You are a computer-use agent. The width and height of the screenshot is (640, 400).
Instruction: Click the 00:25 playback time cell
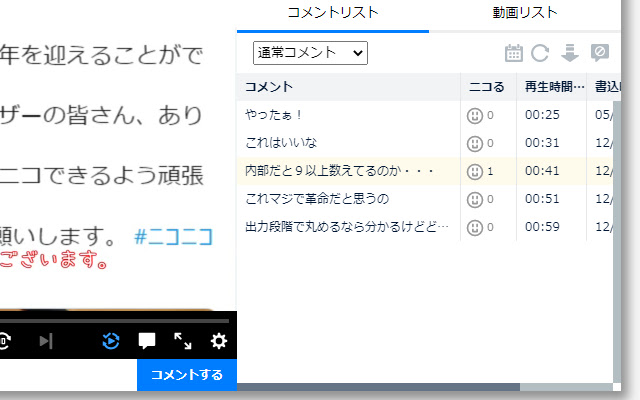(x=542, y=115)
